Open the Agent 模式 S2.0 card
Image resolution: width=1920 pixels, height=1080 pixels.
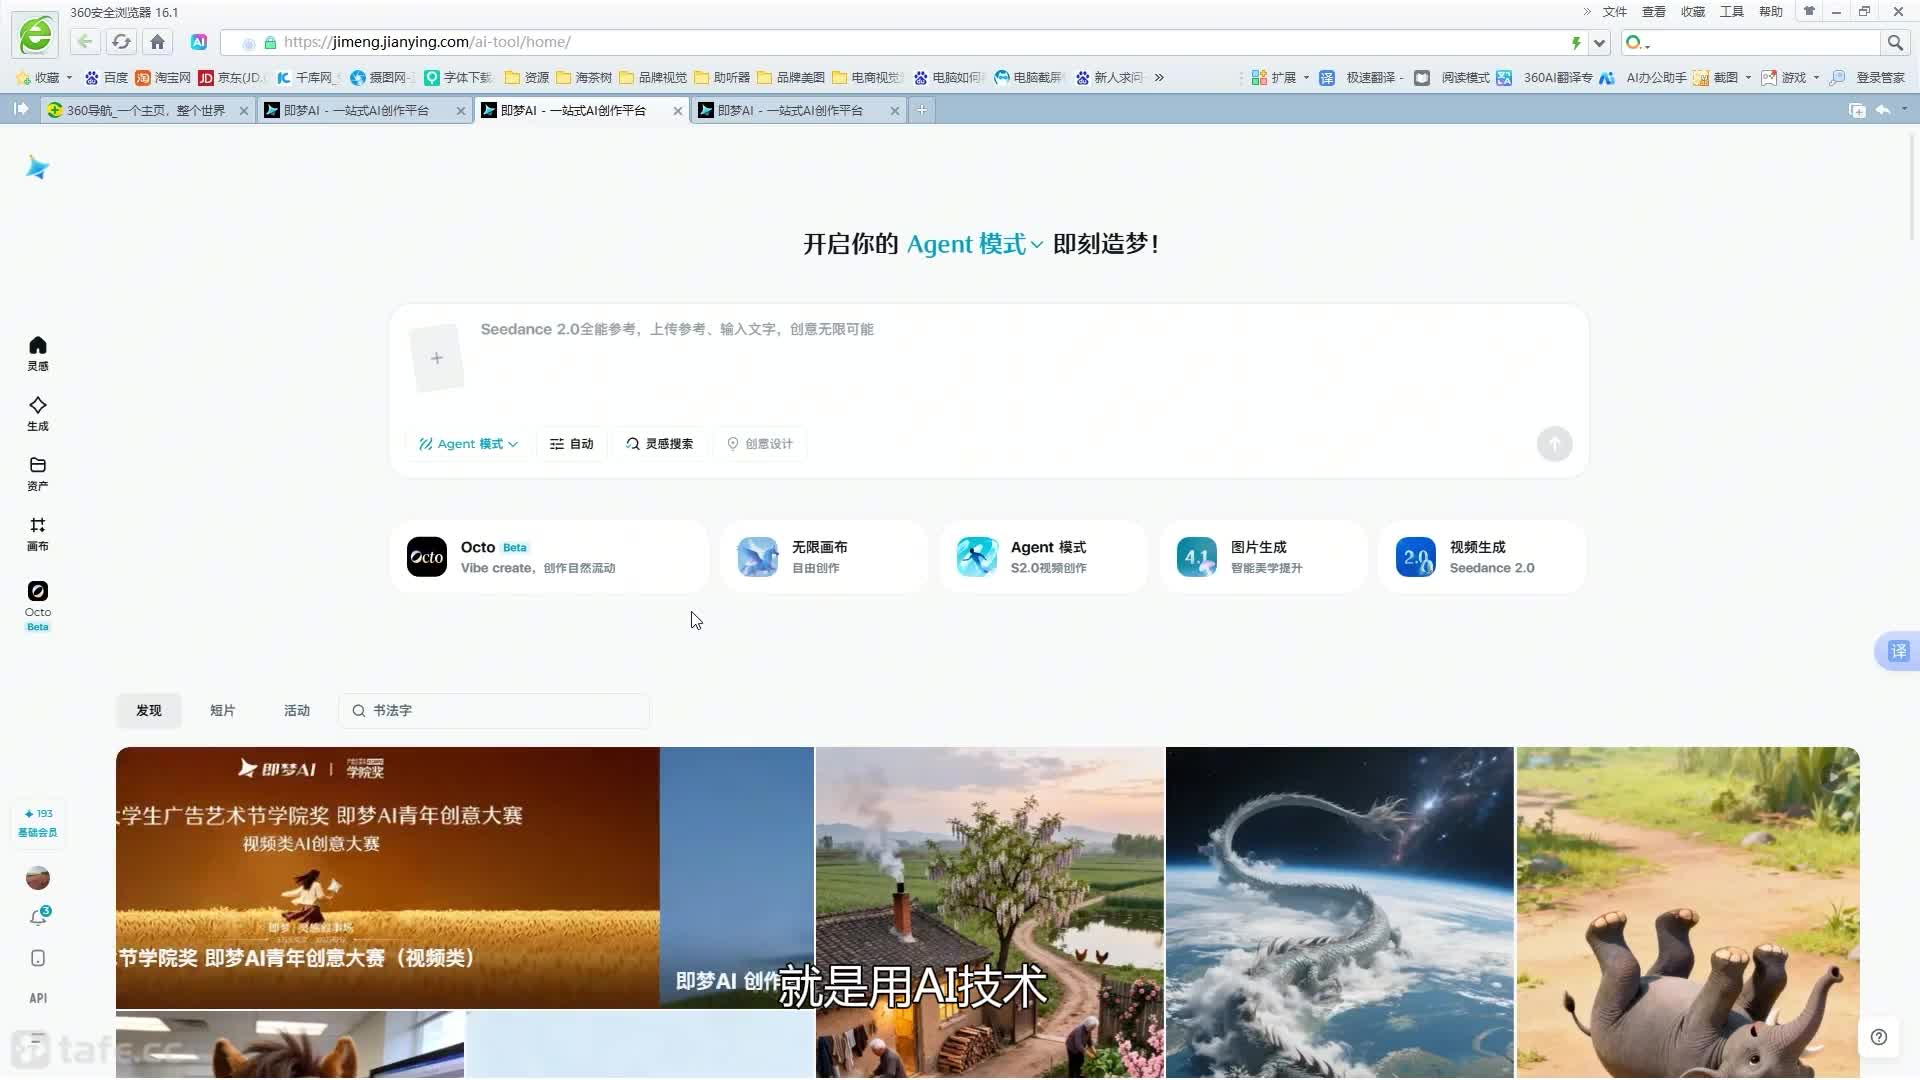click(x=1043, y=557)
